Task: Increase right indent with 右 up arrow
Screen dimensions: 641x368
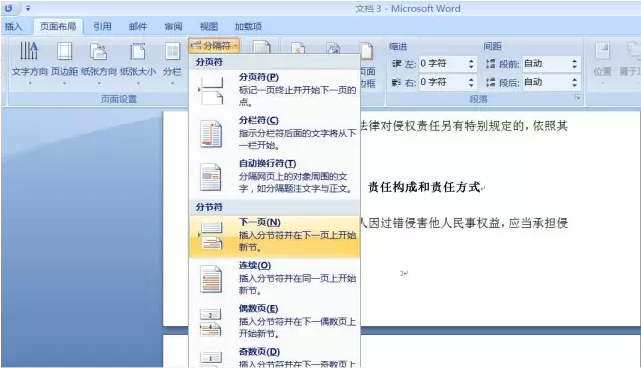Action: pyautogui.click(x=471, y=80)
